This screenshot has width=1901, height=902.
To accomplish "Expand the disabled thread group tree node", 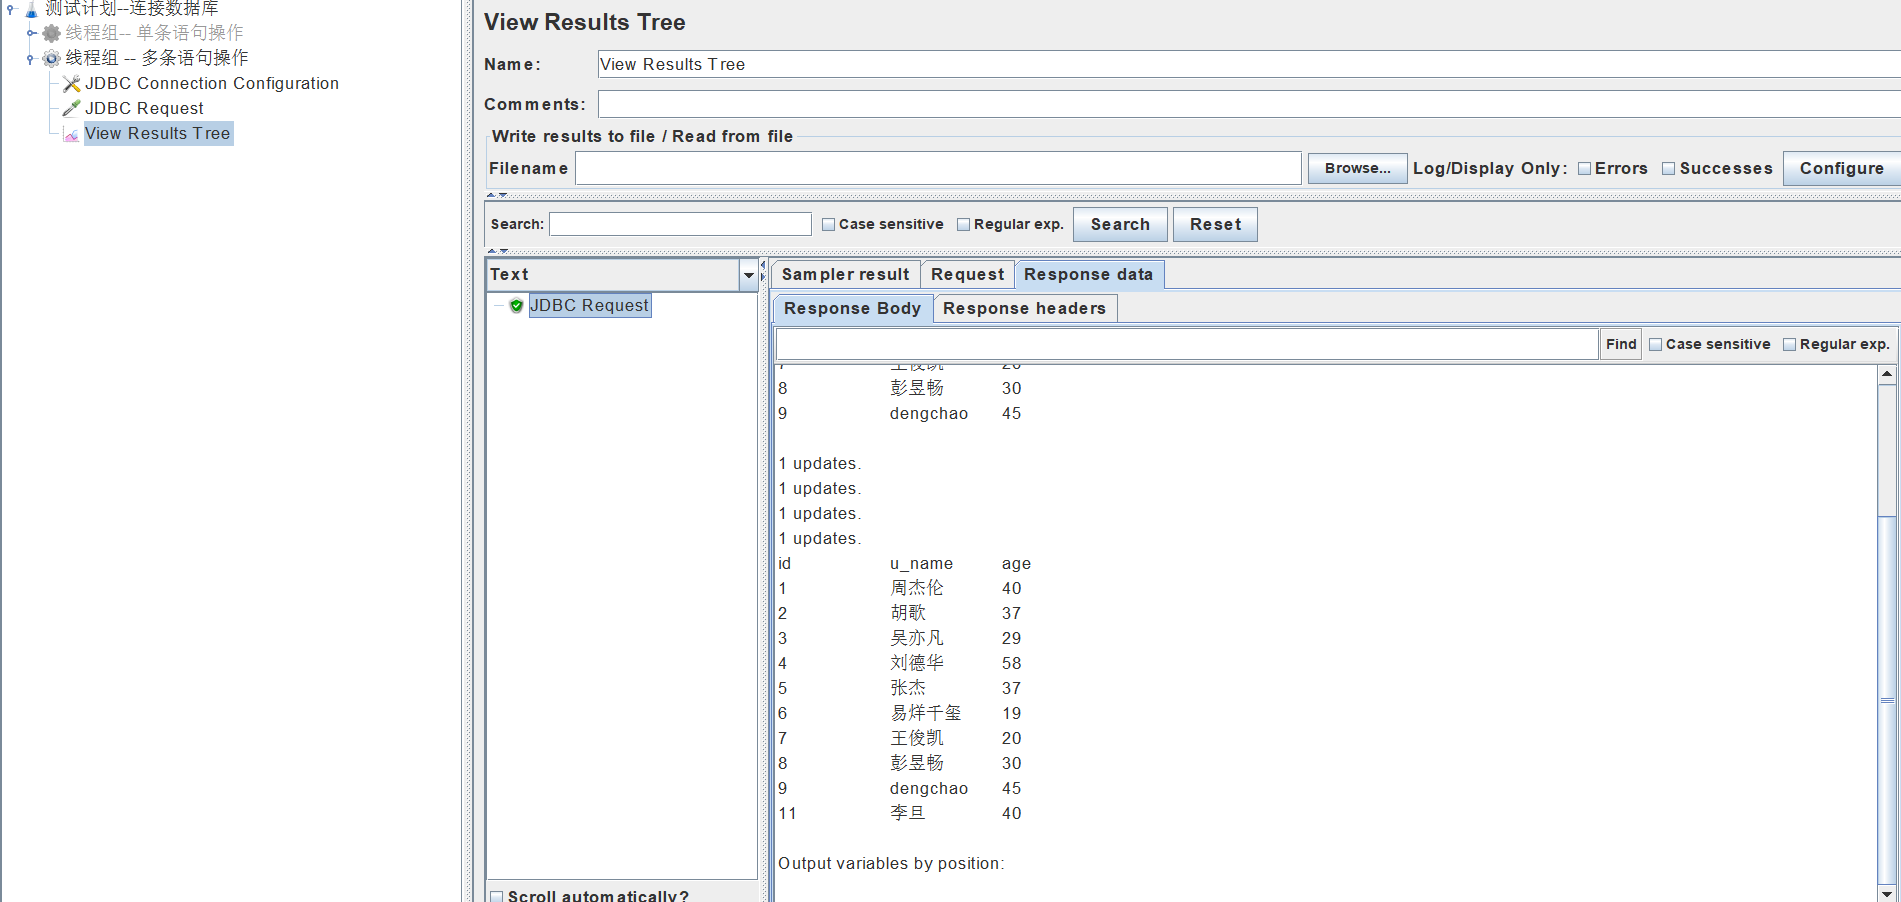I will tap(31, 33).
